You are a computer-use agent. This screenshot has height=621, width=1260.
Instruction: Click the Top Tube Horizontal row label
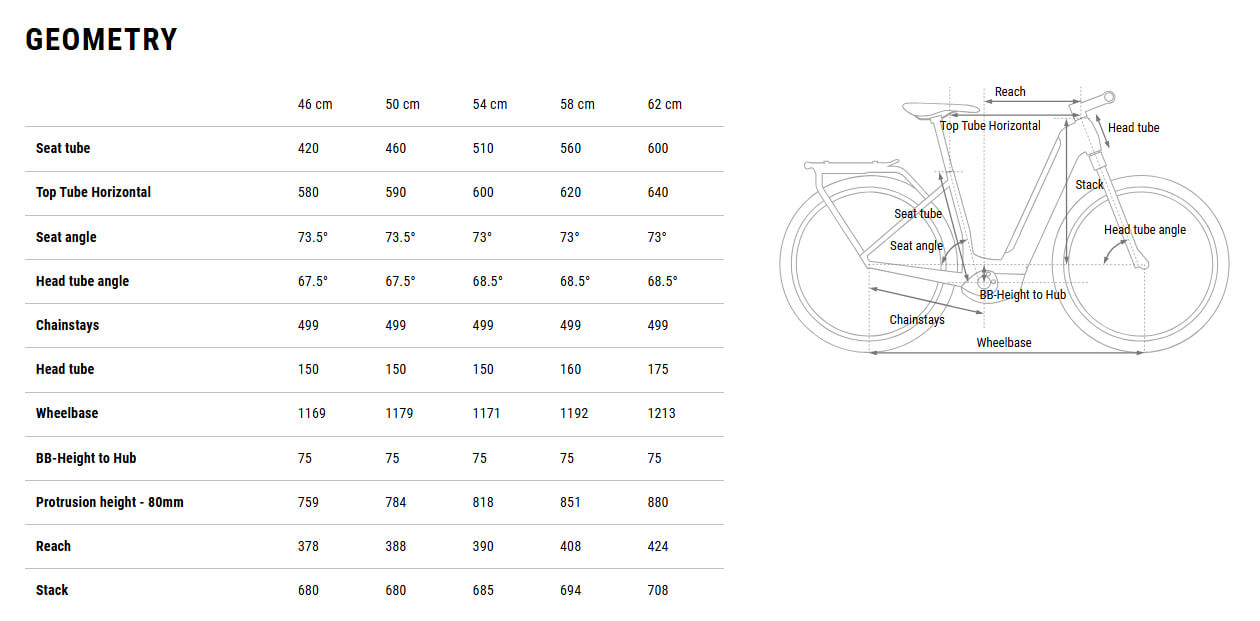tap(93, 192)
